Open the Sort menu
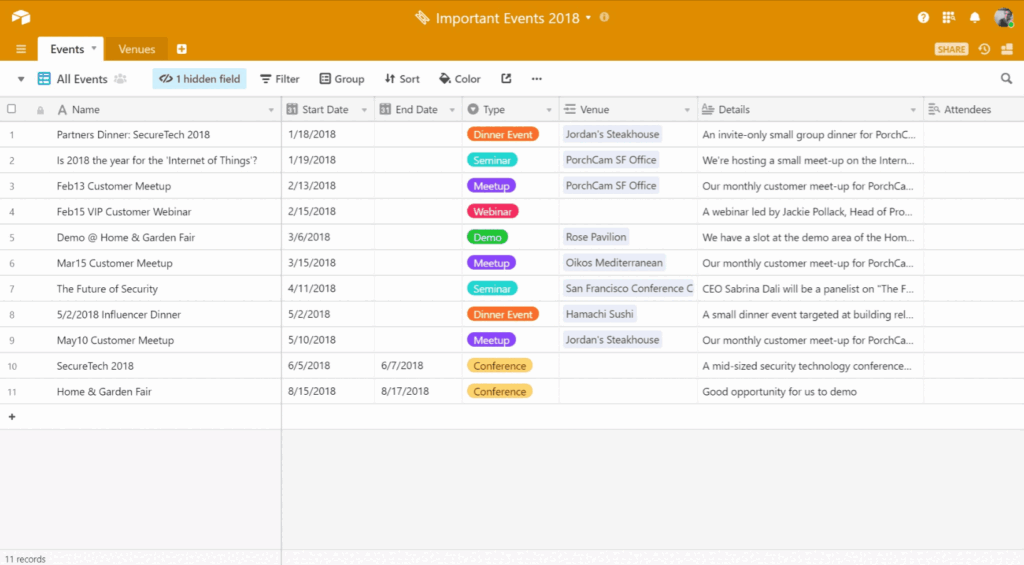 [x=402, y=79]
